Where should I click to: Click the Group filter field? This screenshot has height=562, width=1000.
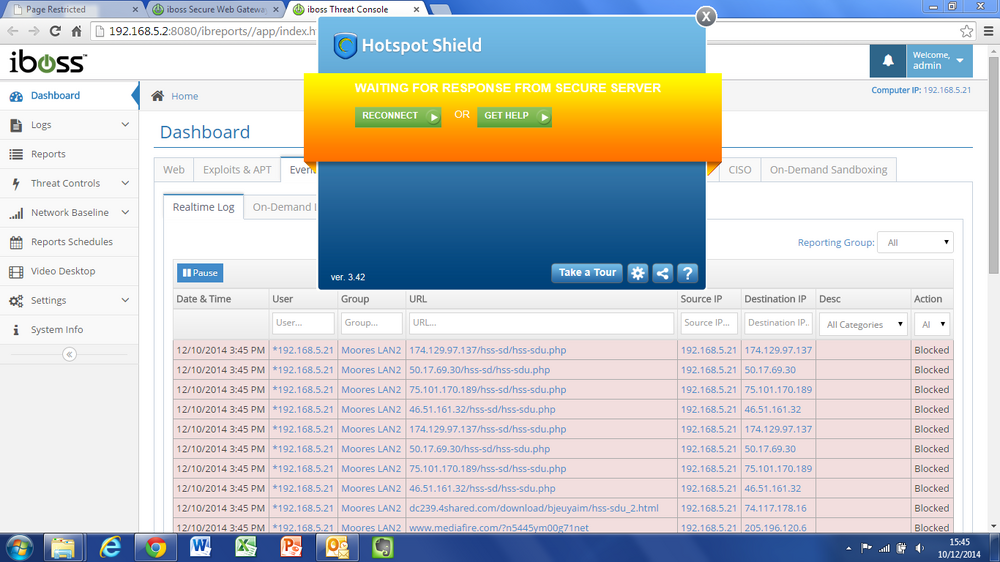click(x=371, y=323)
